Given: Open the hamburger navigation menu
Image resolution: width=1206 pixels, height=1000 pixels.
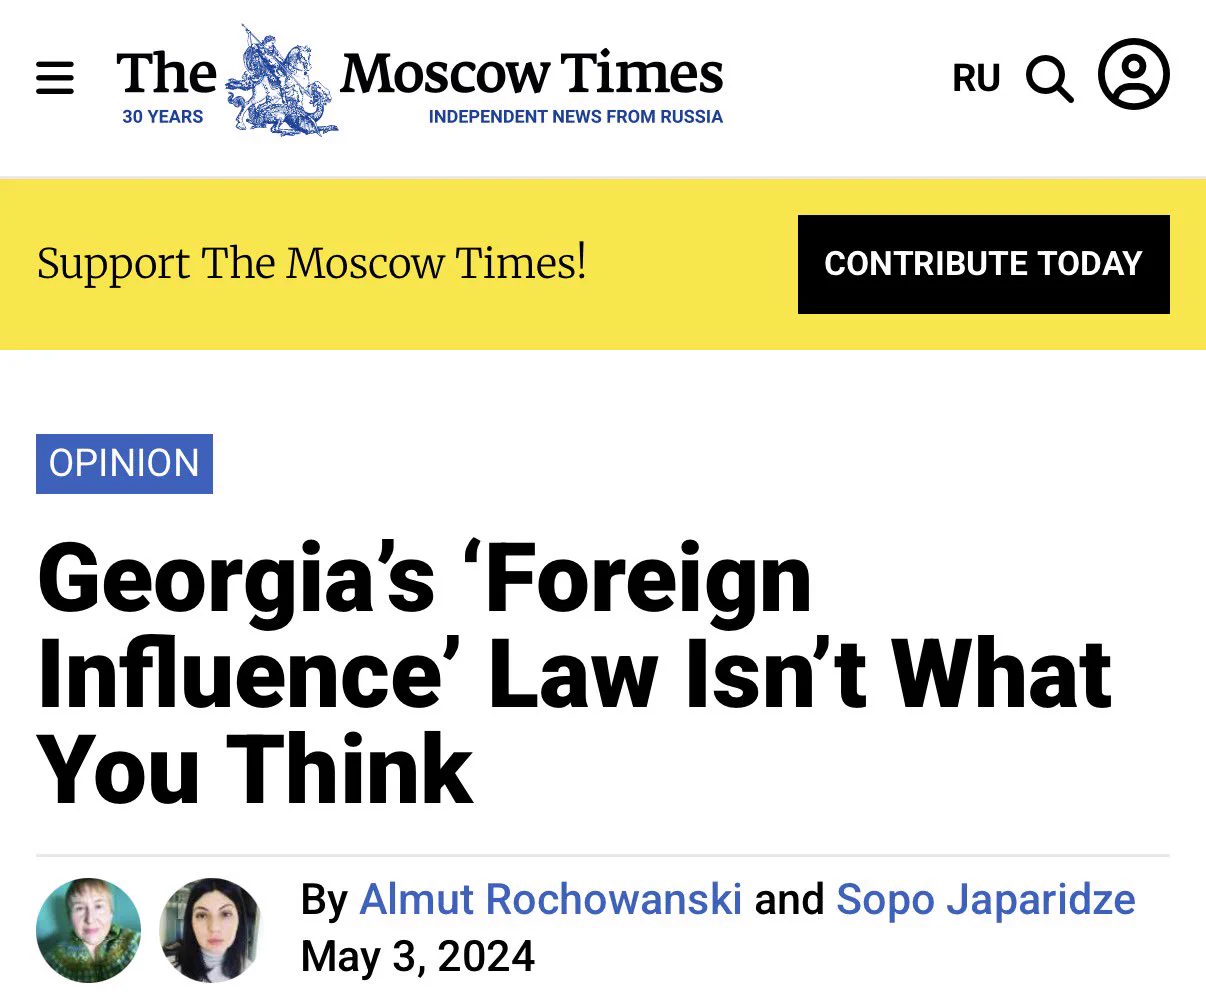Looking at the screenshot, I should point(55,77).
